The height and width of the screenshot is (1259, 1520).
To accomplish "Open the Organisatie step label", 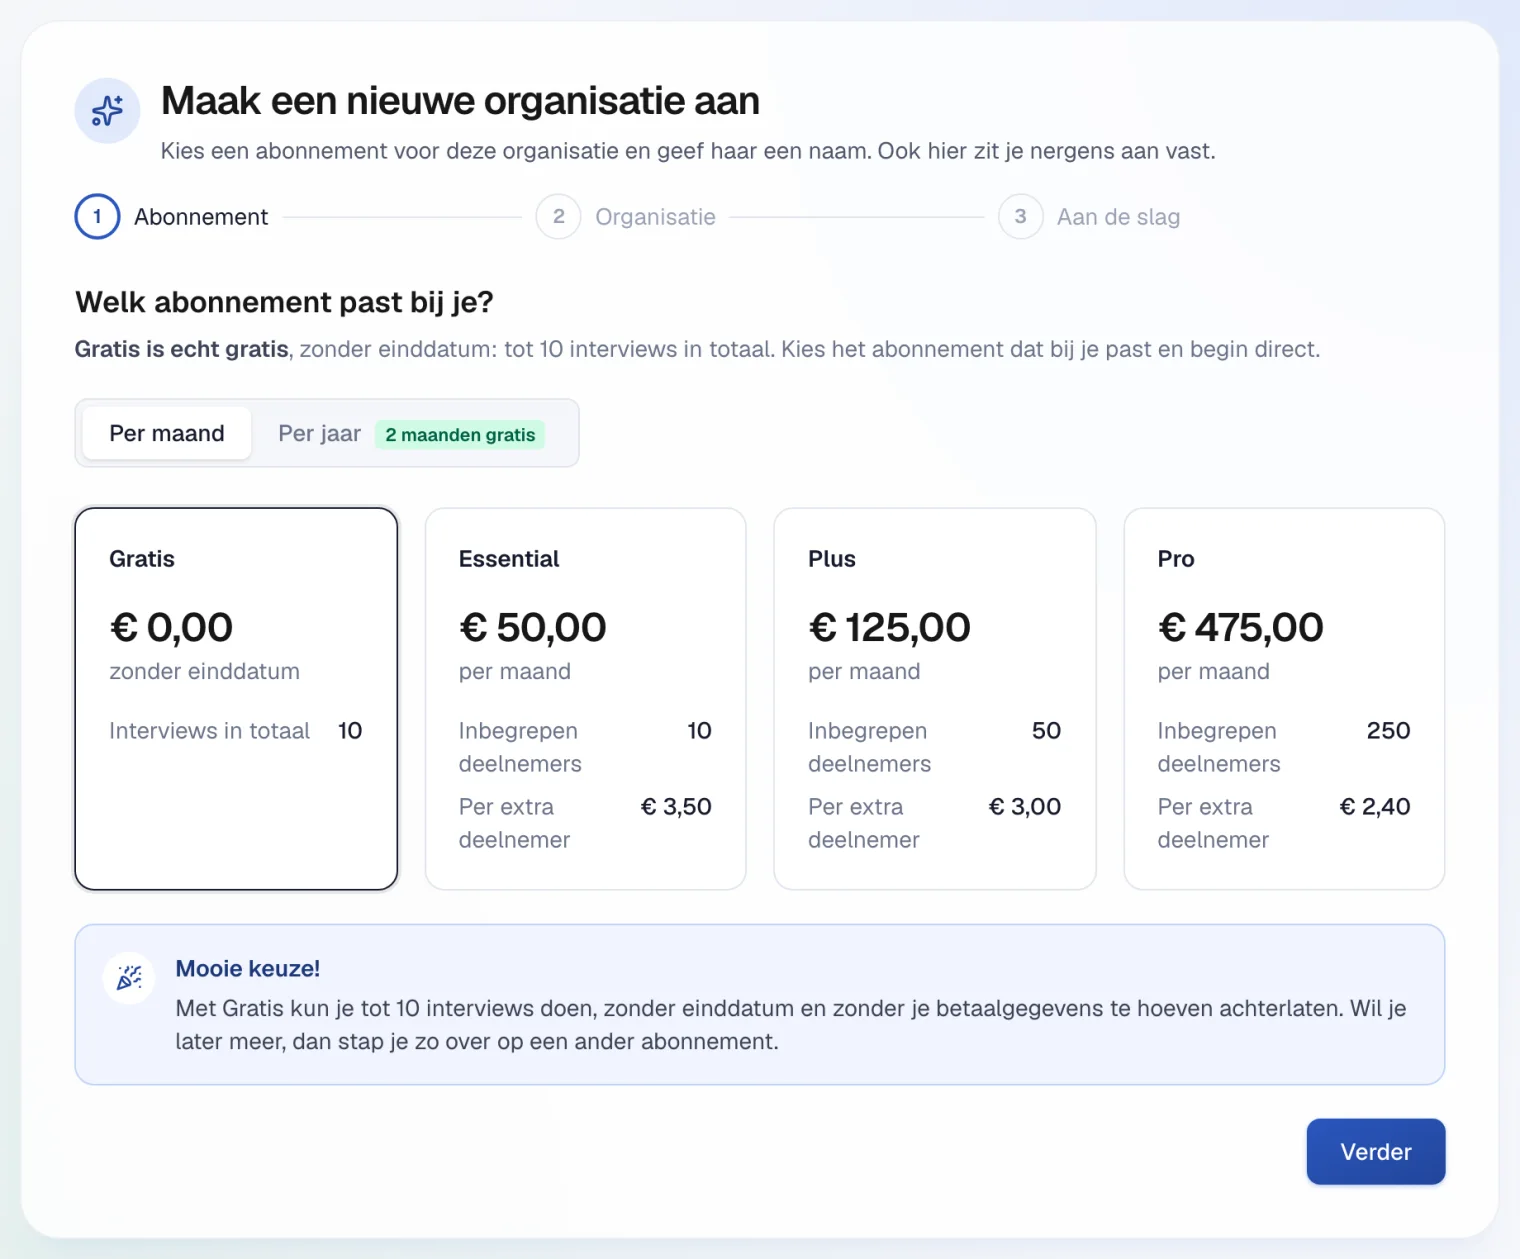I will click(x=655, y=217).
